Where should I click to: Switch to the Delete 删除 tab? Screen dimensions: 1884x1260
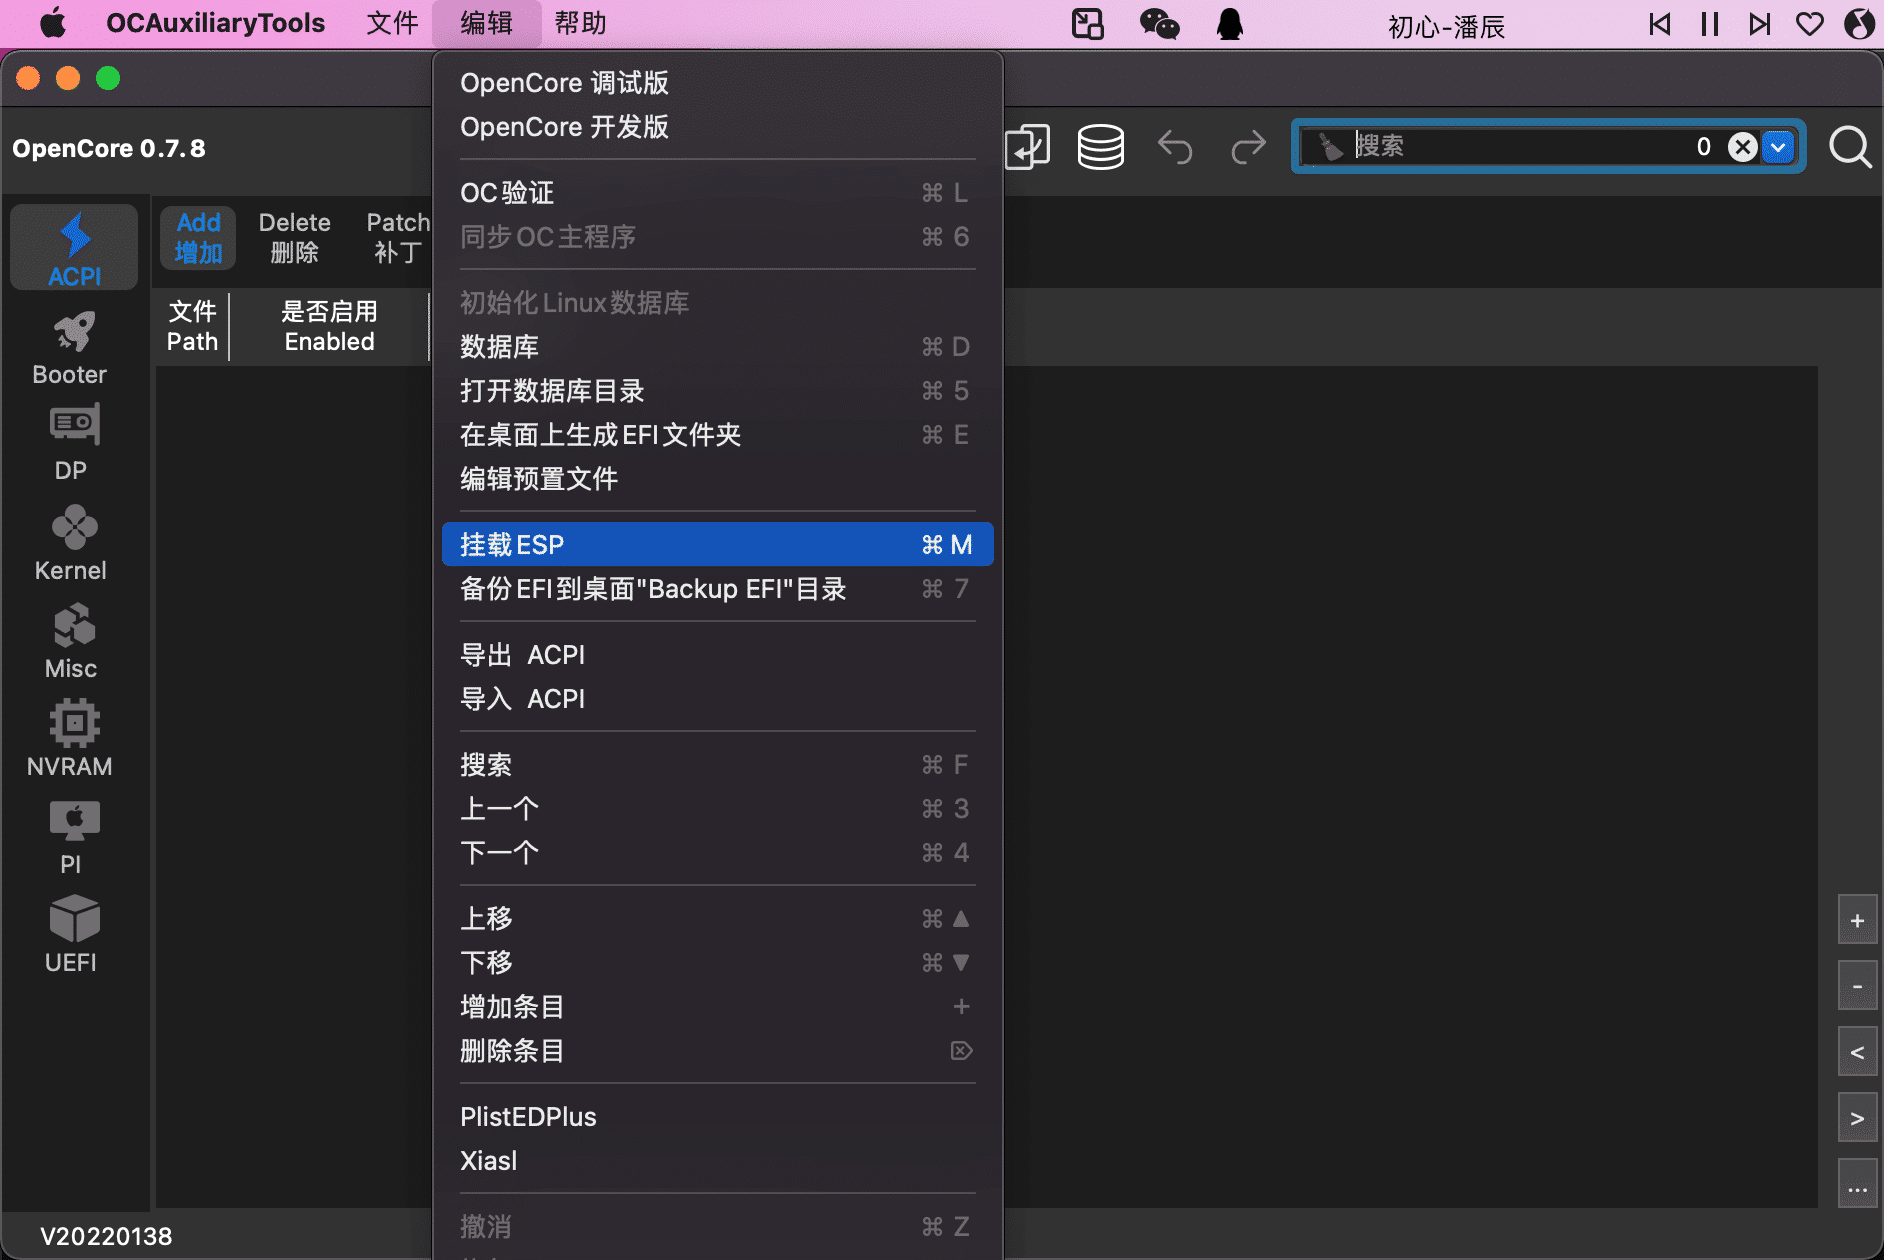pyautogui.click(x=294, y=238)
